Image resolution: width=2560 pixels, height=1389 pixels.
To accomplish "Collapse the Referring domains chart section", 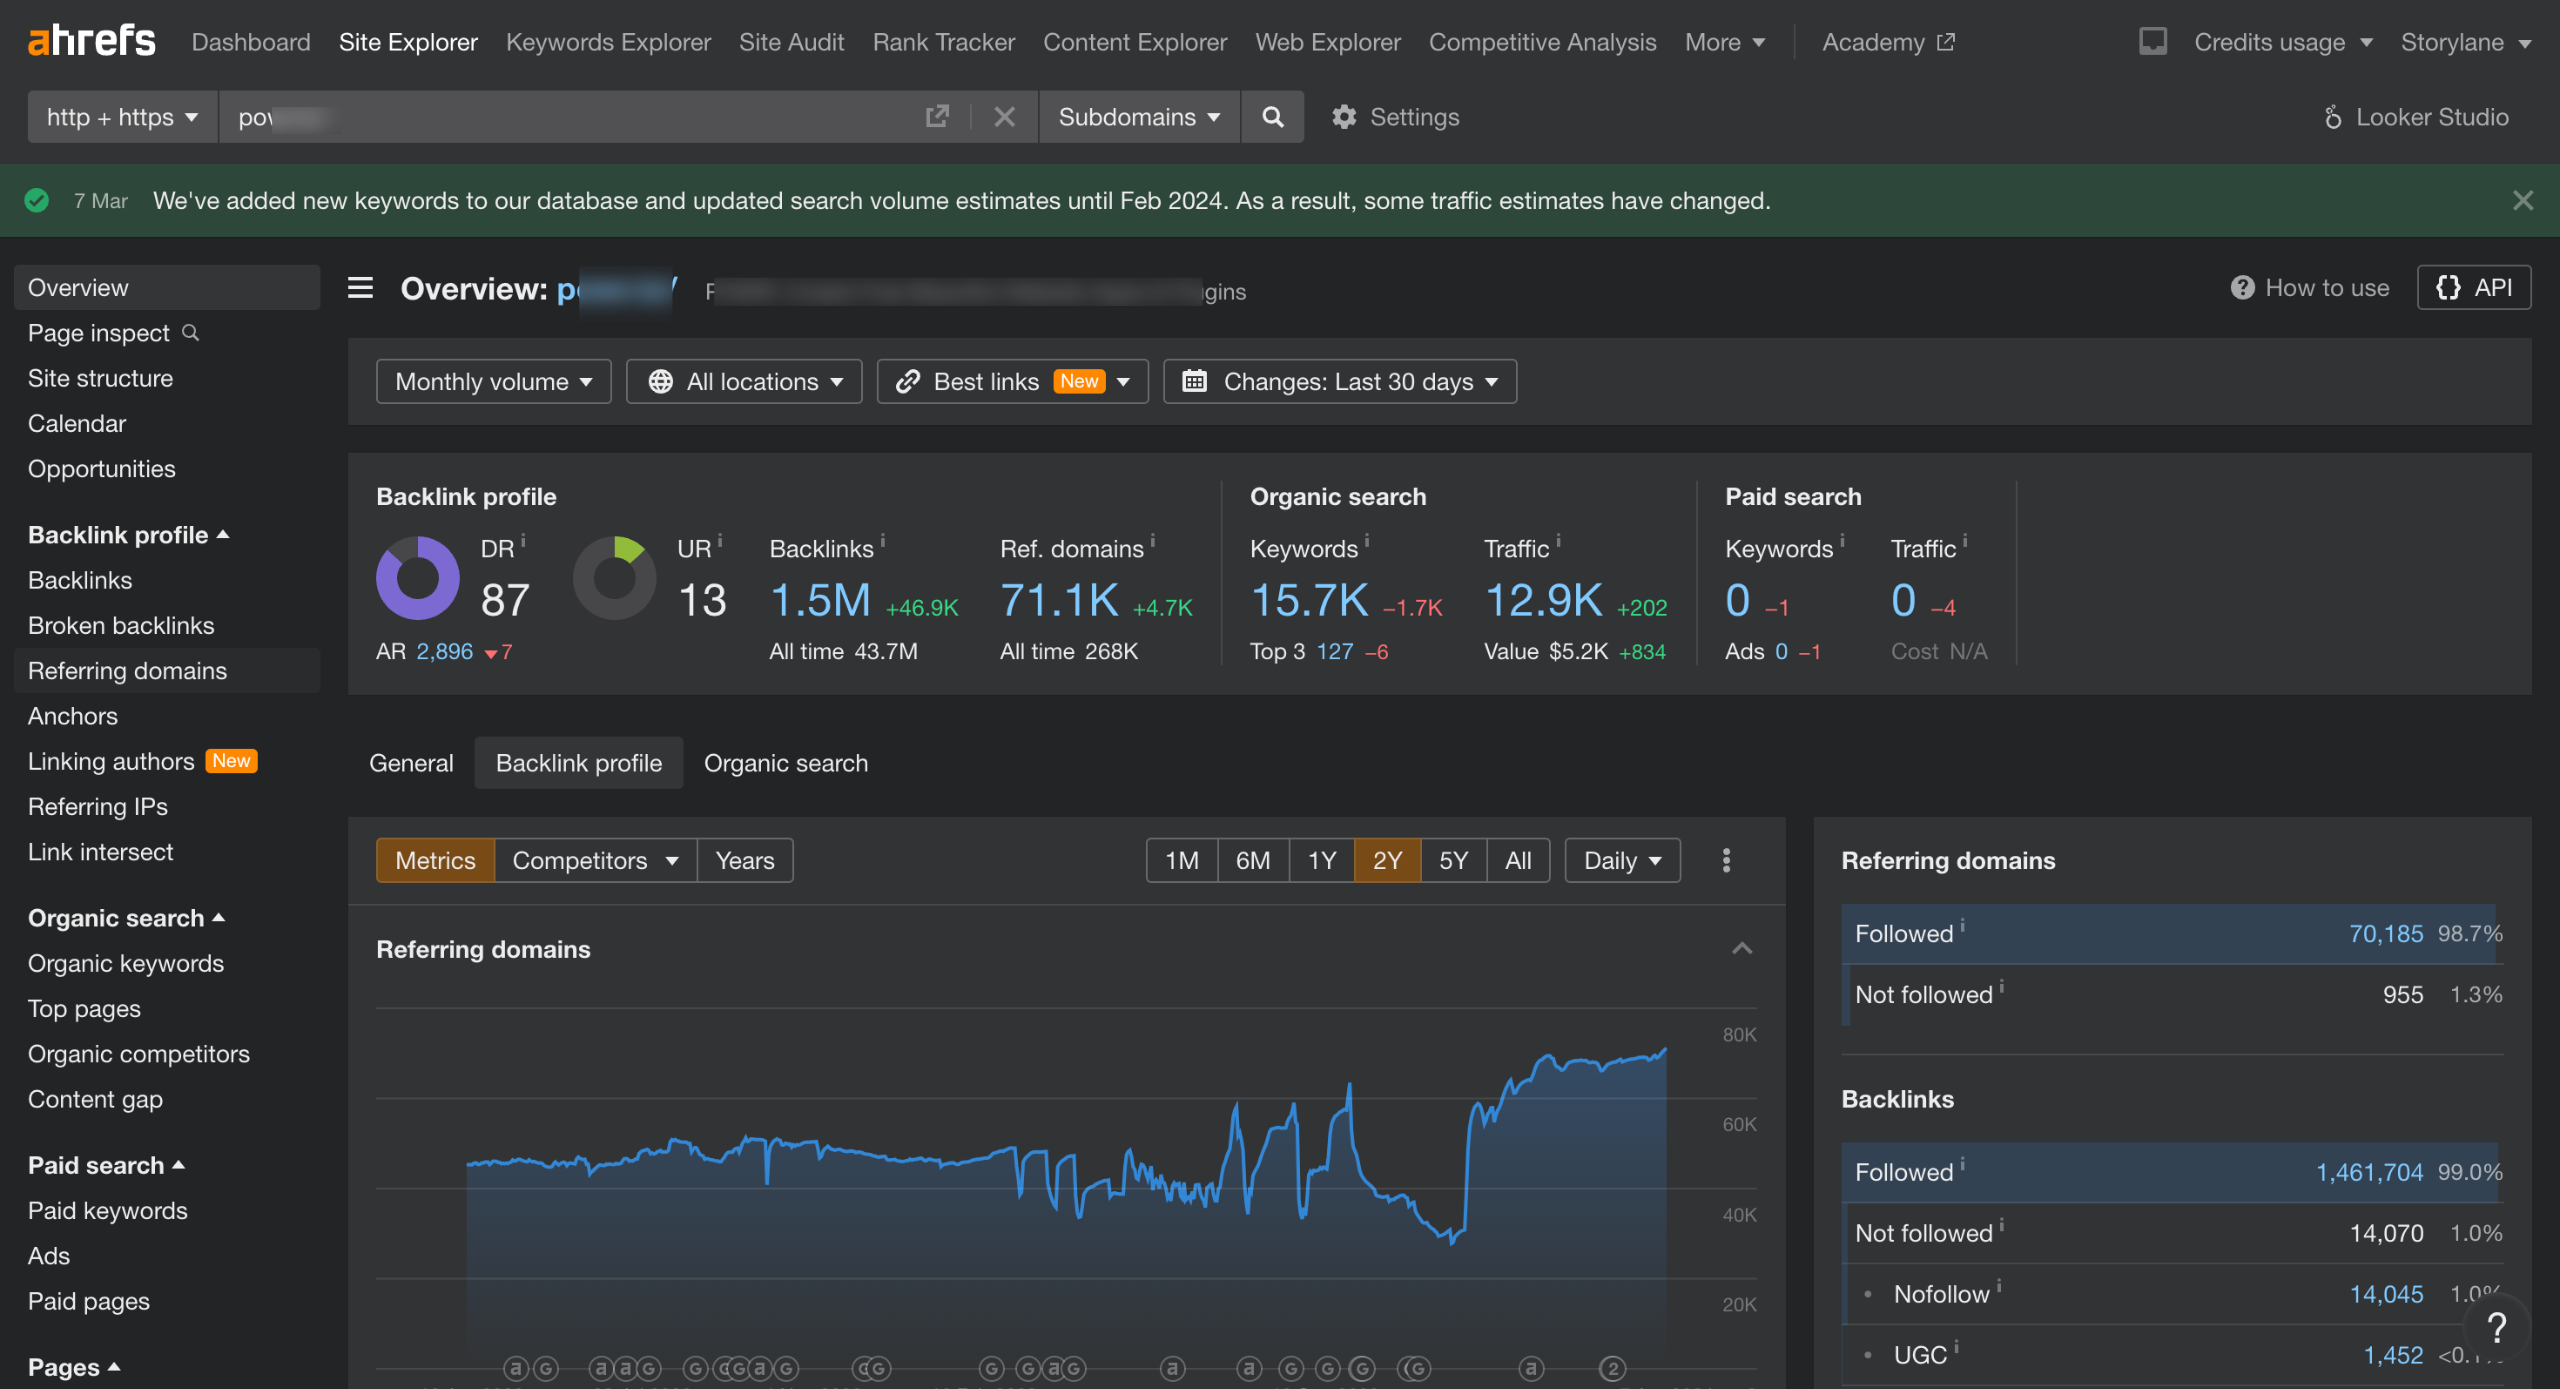I will pyautogui.click(x=1741, y=949).
